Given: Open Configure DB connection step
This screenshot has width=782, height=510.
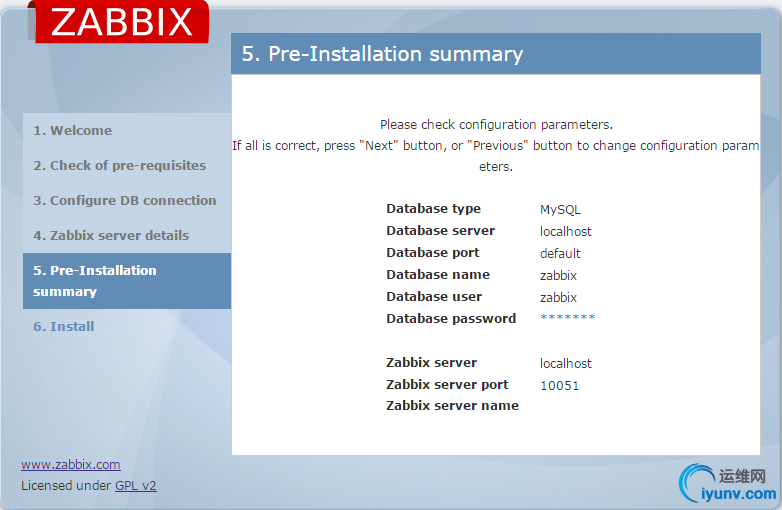Looking at the screenshot, I should [x=124, y=201].
